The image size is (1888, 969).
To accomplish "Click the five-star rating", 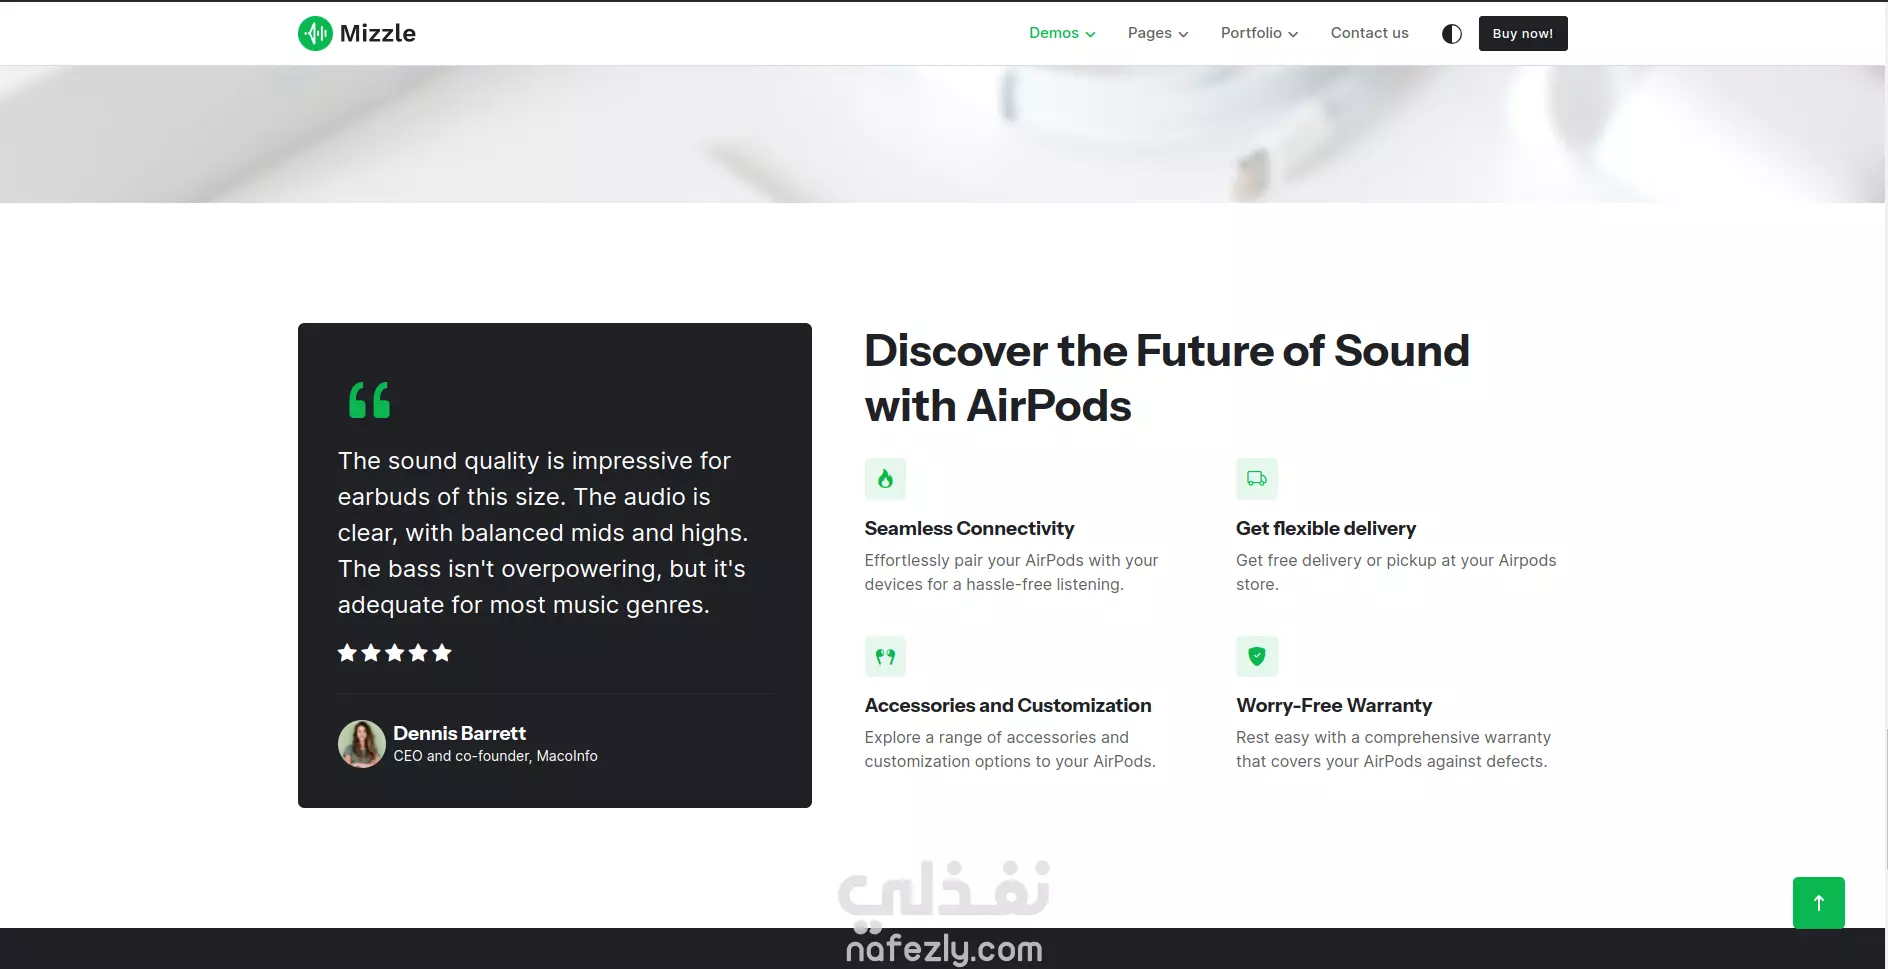I will point(394,653).
